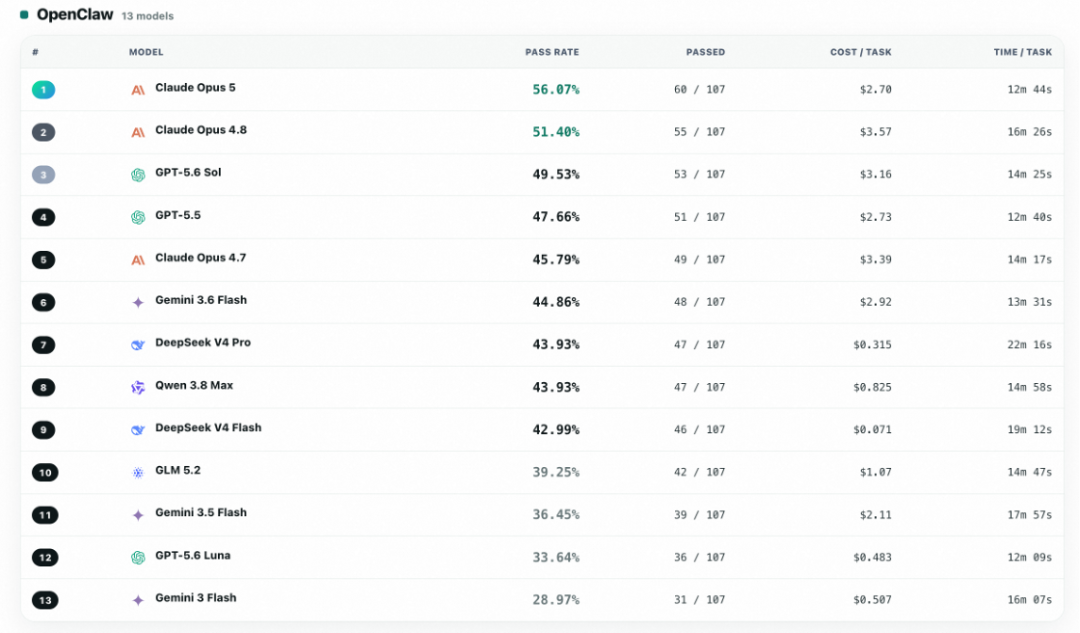Click the OpenAI icon beside GPT-5.6 Sol
The width and height of the screenshot is (1080, 633).
click(138, 175)
